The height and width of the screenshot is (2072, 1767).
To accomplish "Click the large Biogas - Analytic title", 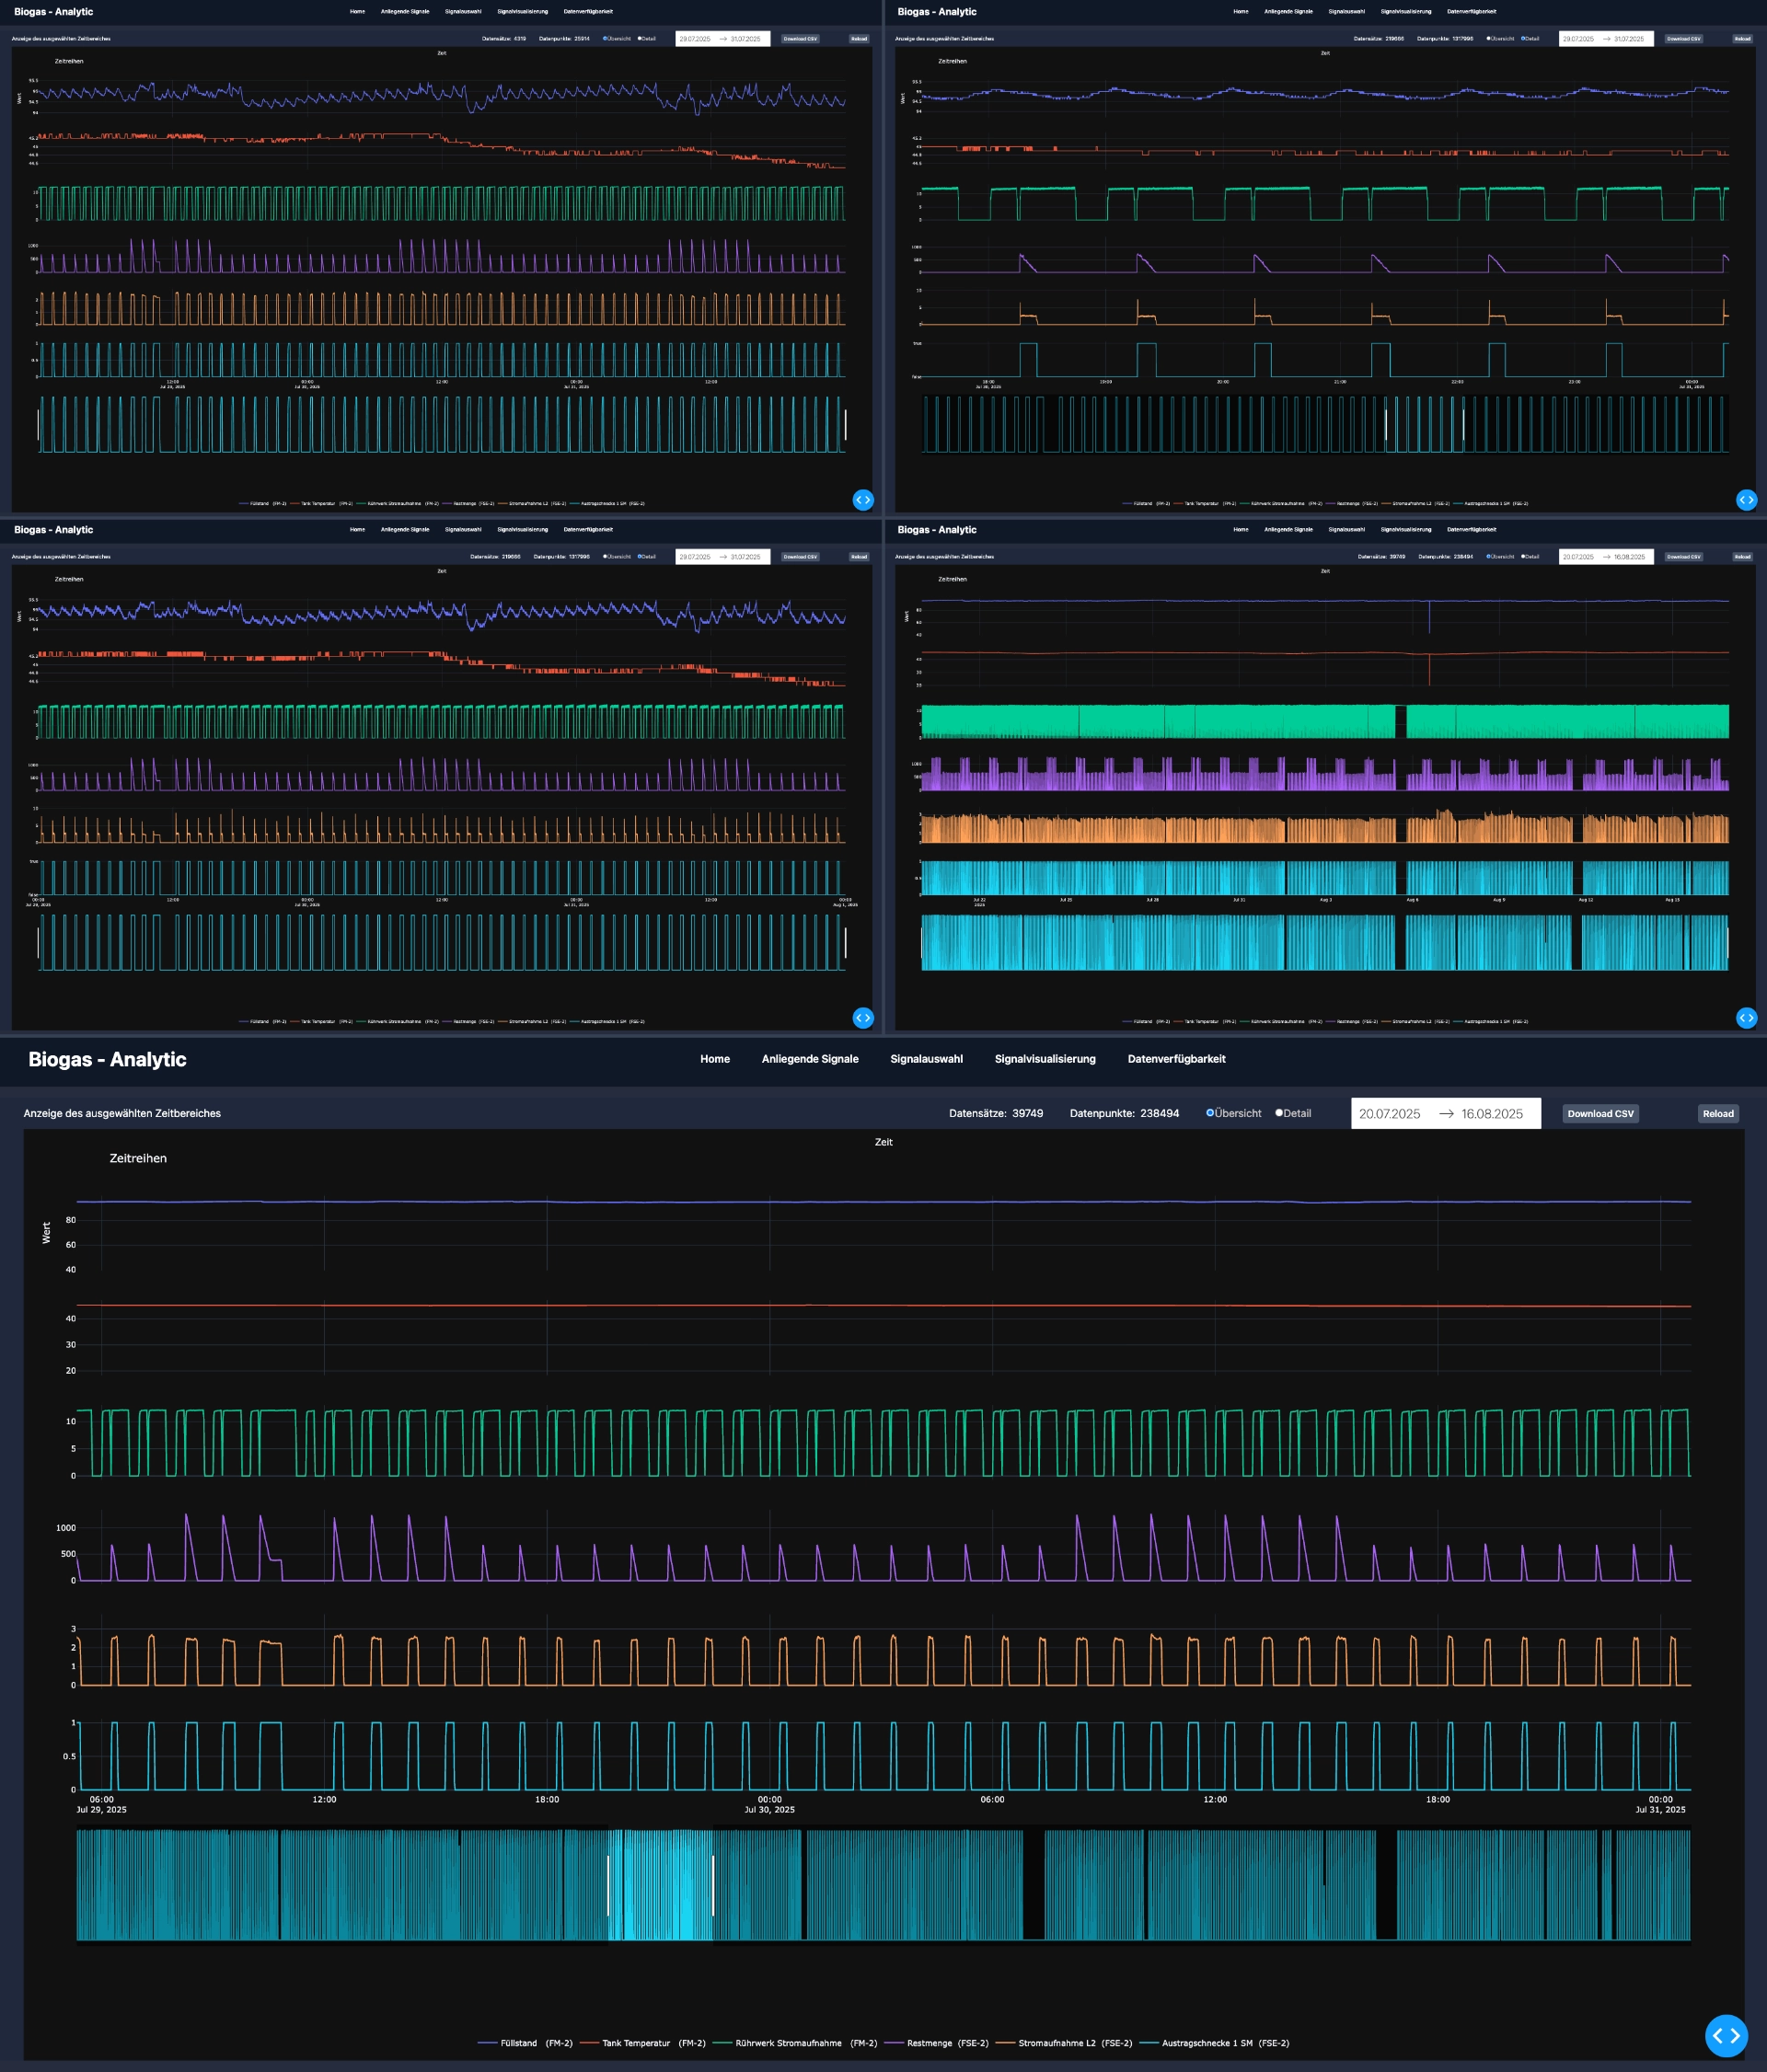I will 107,1059.
